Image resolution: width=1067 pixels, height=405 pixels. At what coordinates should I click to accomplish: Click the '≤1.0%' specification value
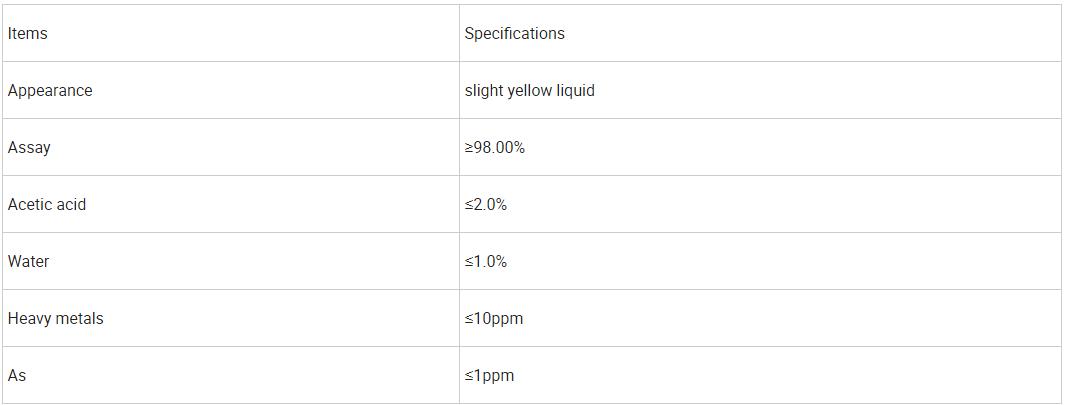(486, 261)
